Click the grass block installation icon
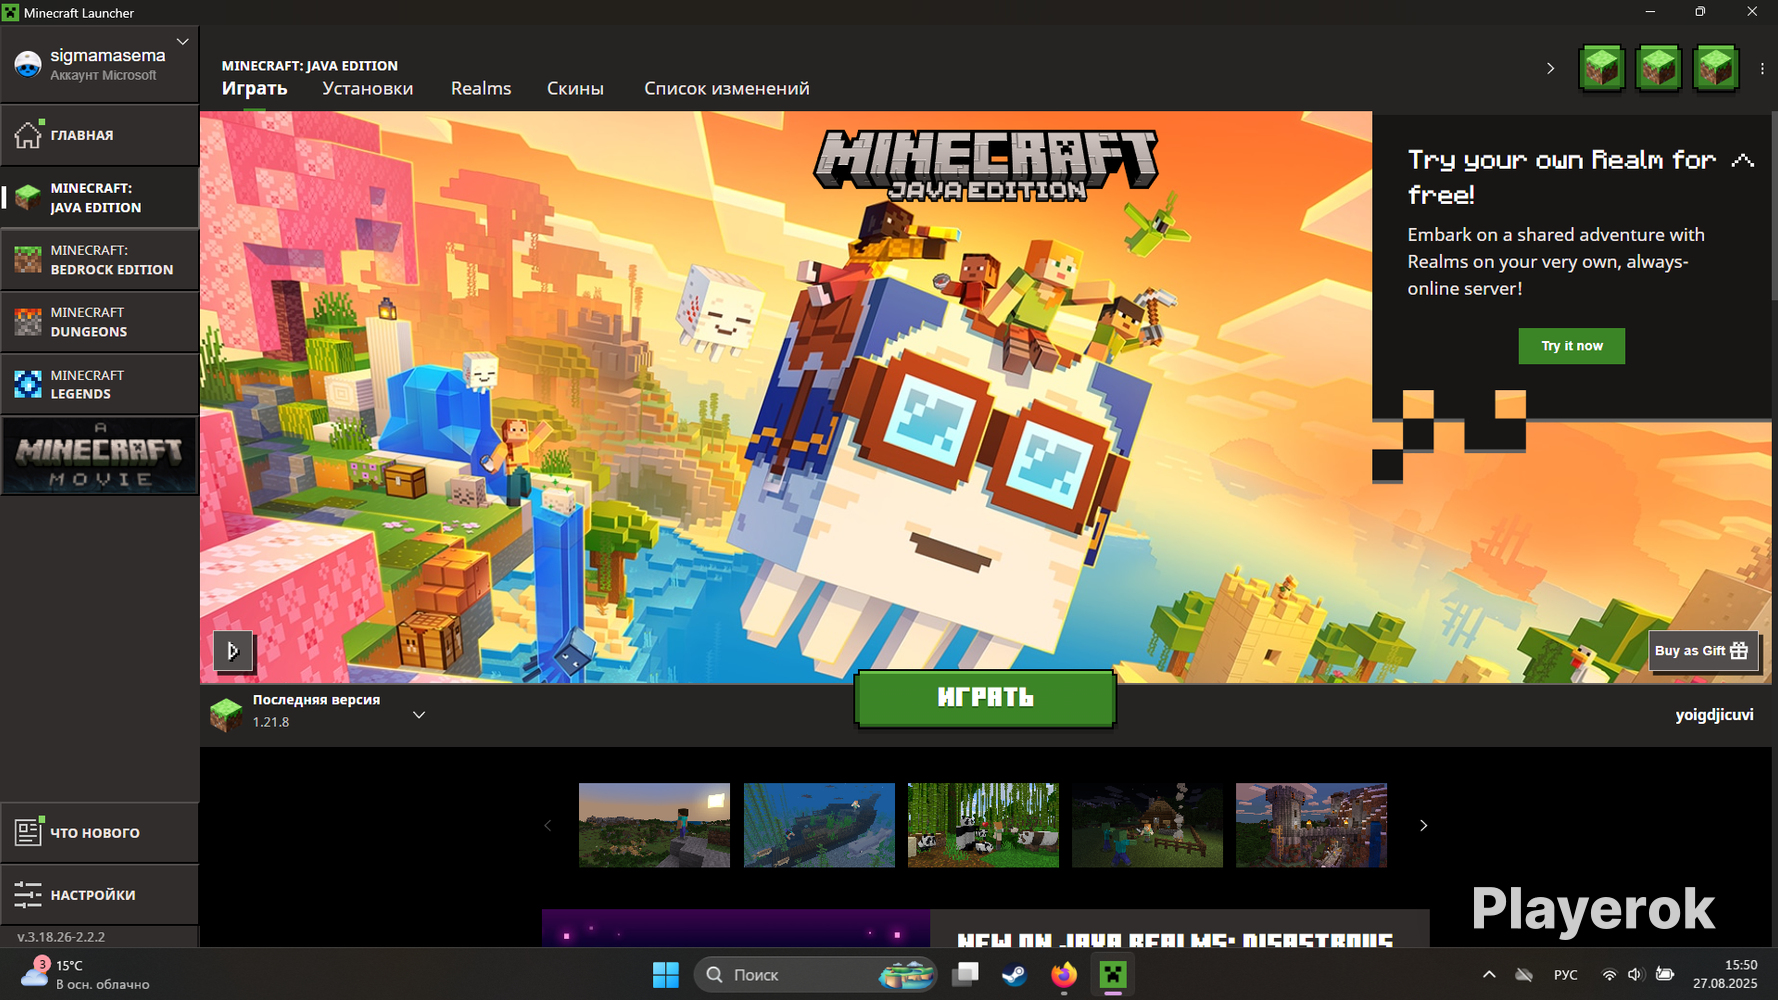 point(226,714)
